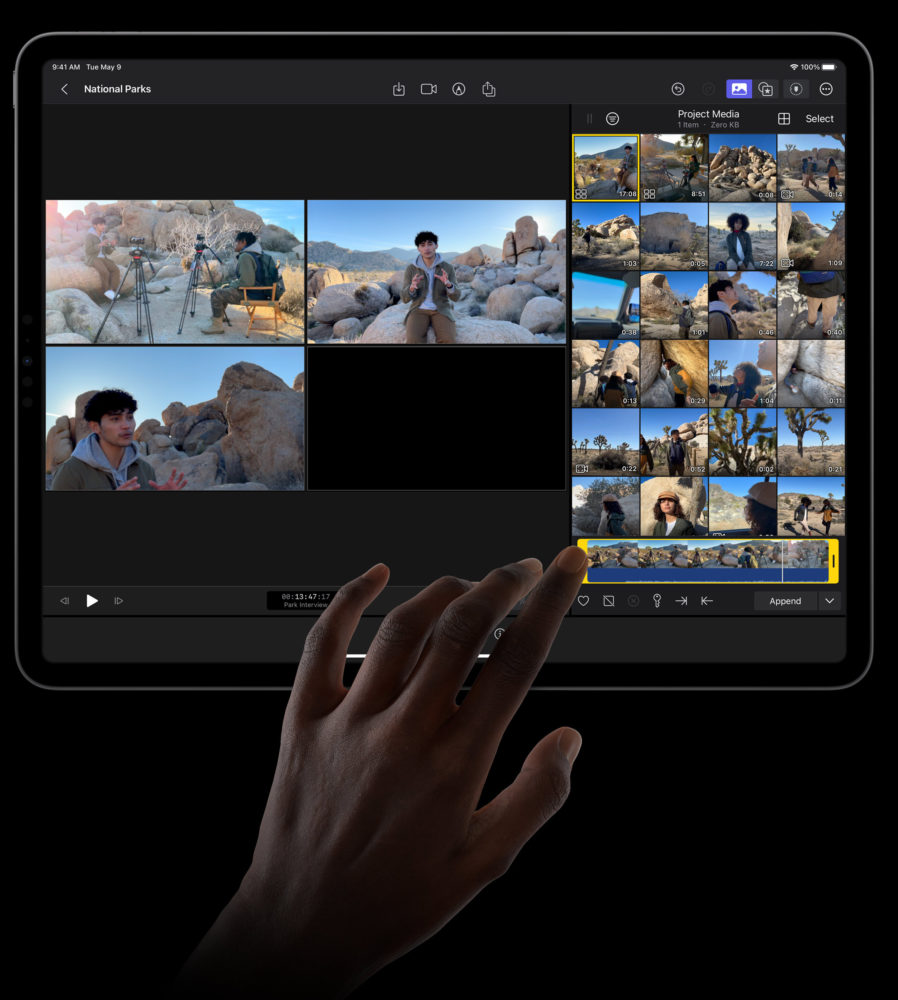Go back from the National Parks project

[64, 89]
